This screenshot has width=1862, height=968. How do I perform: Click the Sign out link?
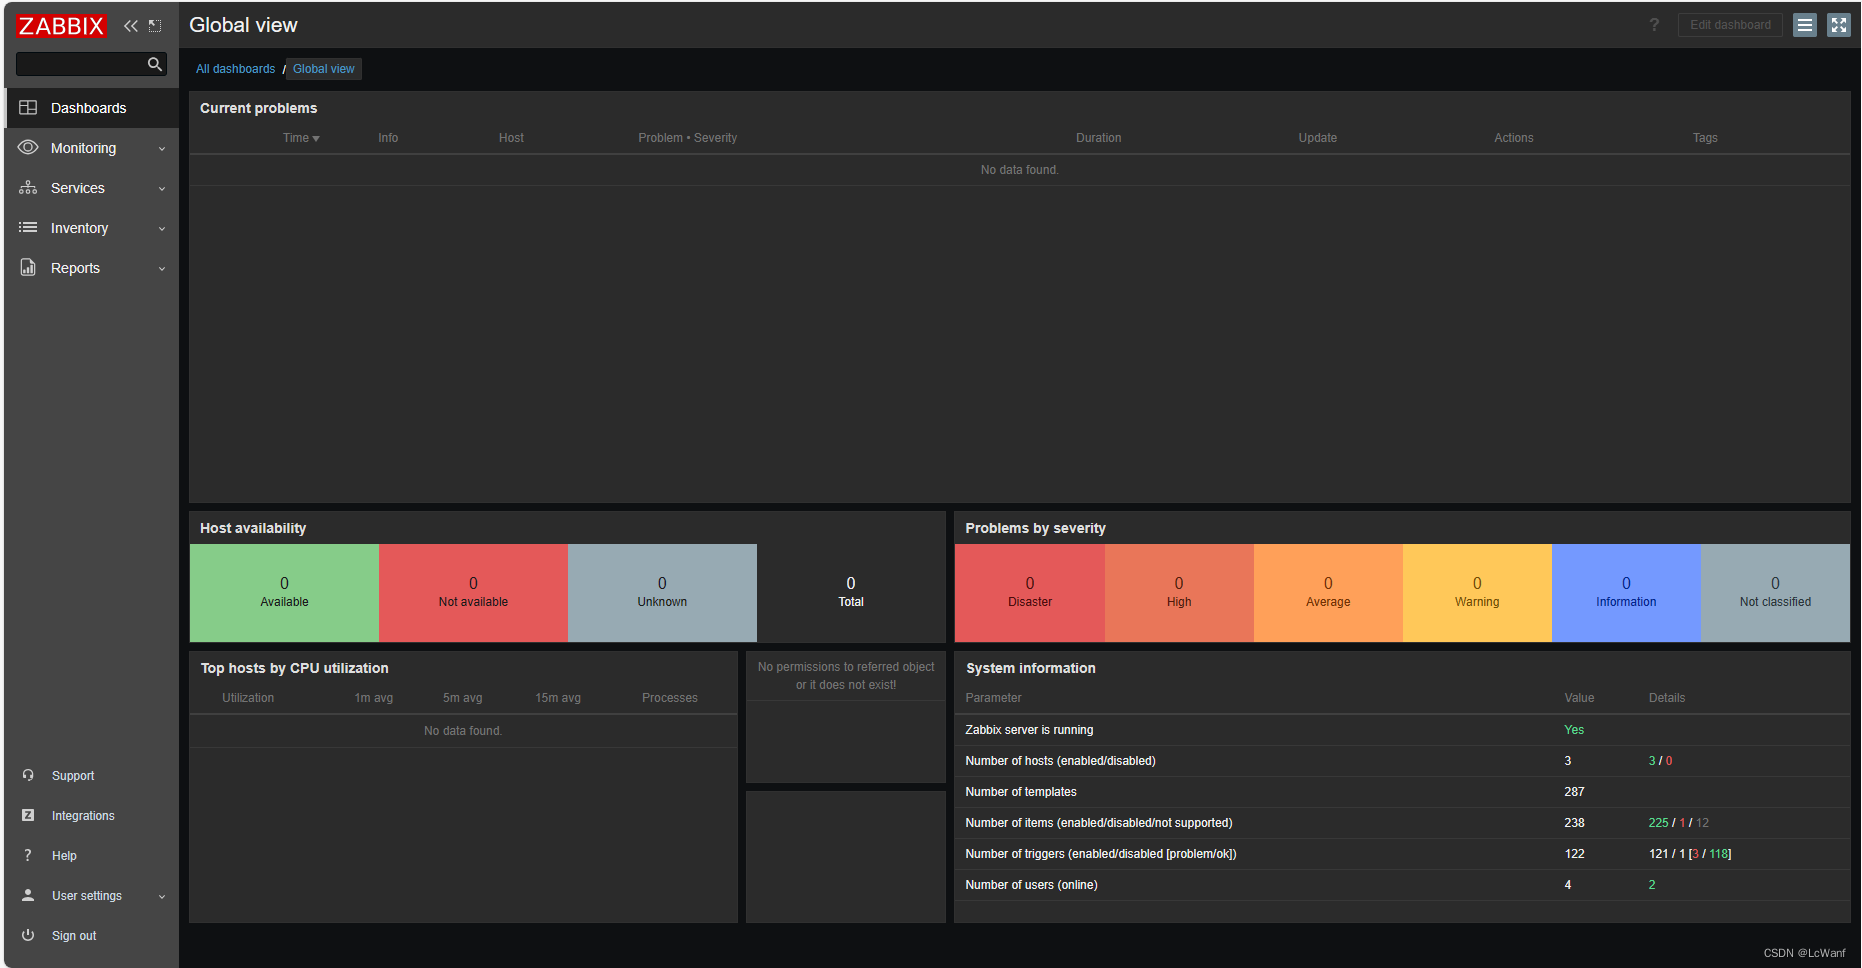74,936
